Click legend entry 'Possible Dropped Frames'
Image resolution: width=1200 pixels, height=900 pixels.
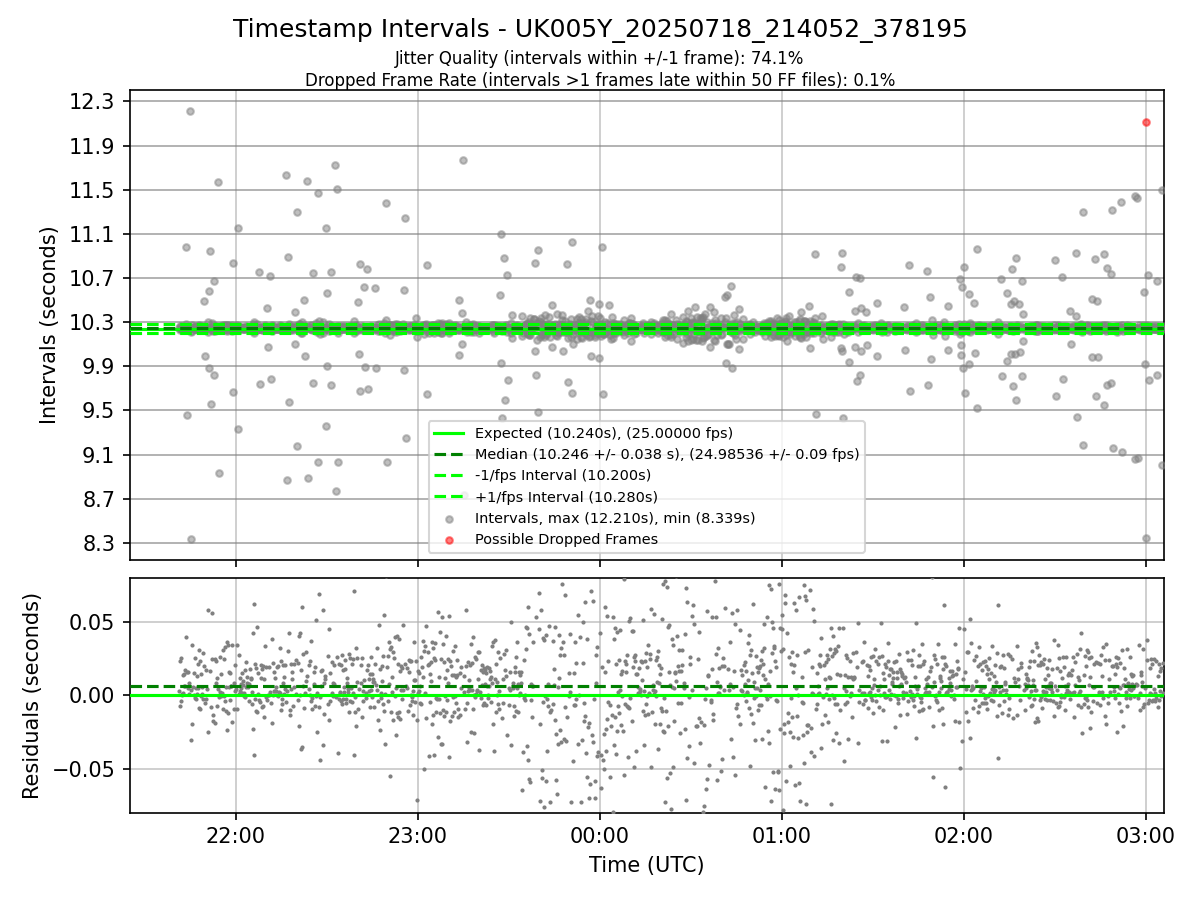566,539
